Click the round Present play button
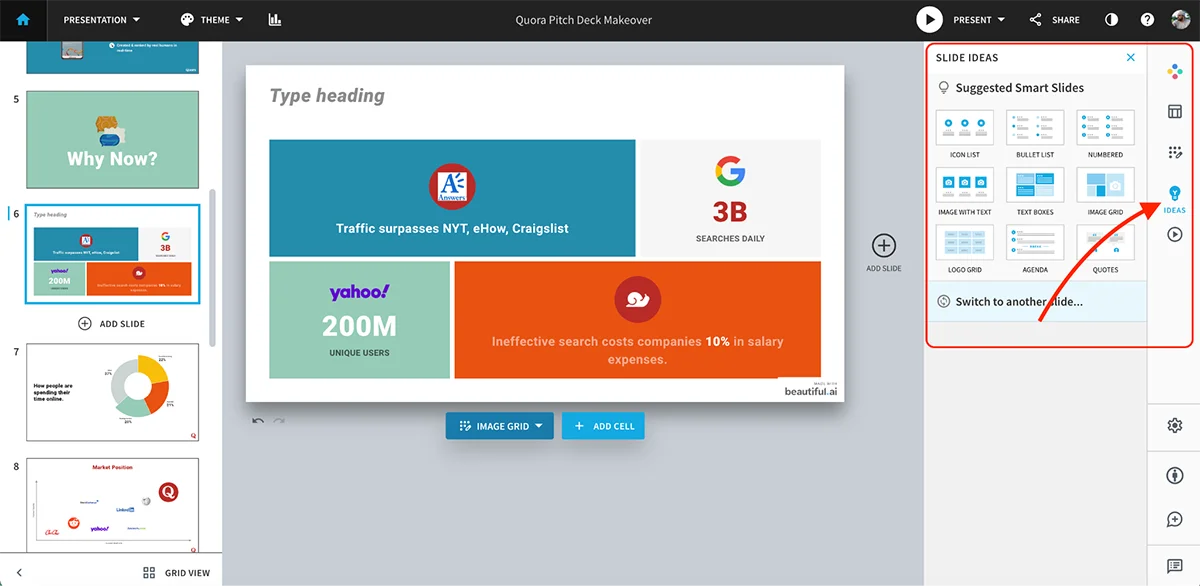1200x586 pixels. click(x=929, y=19)
